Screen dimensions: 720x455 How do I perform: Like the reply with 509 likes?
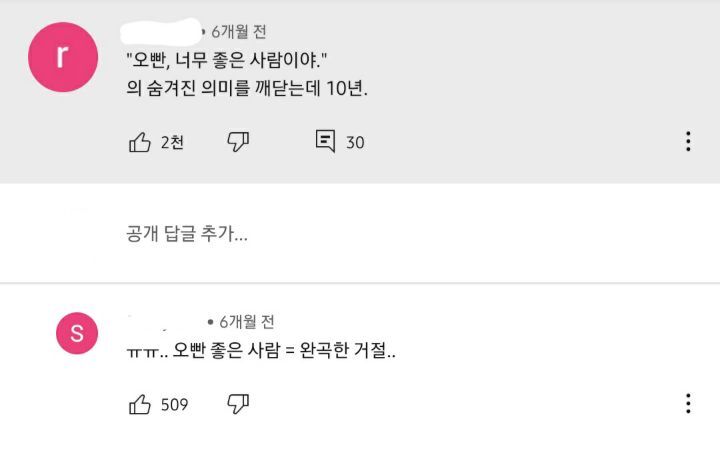(x=140, y=404)
